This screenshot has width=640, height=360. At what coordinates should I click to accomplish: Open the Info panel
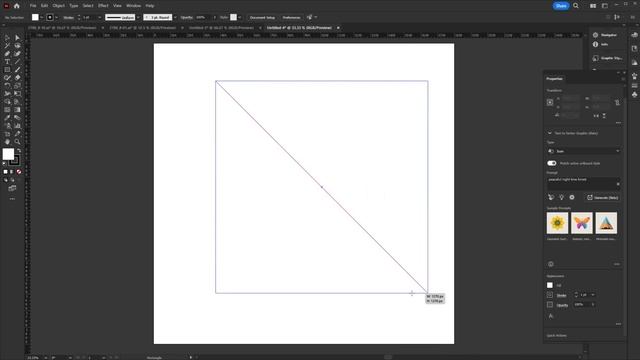tap(601, 44)
